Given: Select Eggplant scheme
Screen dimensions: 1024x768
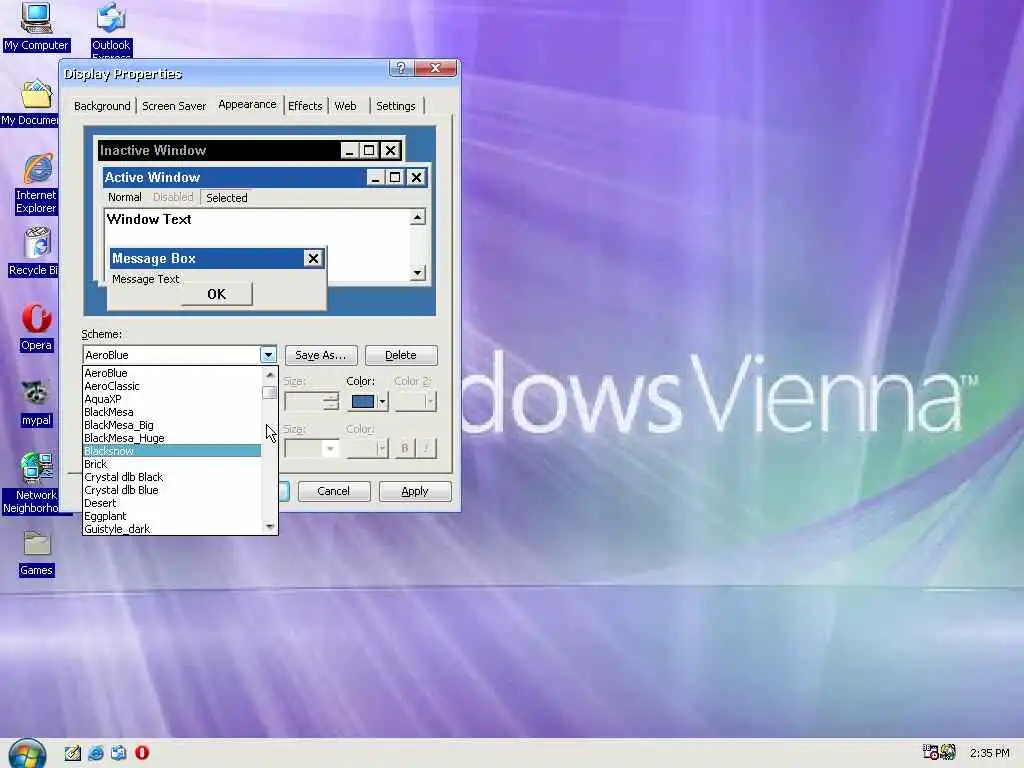Looking at the screenshot, I should coord(172,517).
